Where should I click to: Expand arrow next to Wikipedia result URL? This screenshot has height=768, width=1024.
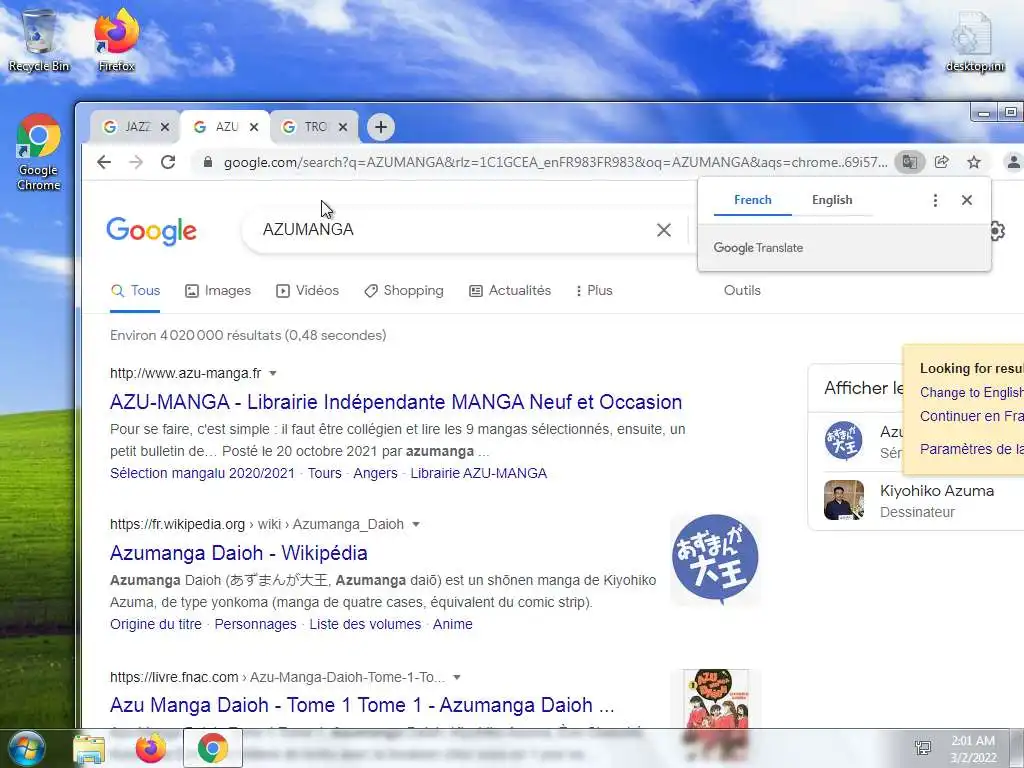pos(416,524)
